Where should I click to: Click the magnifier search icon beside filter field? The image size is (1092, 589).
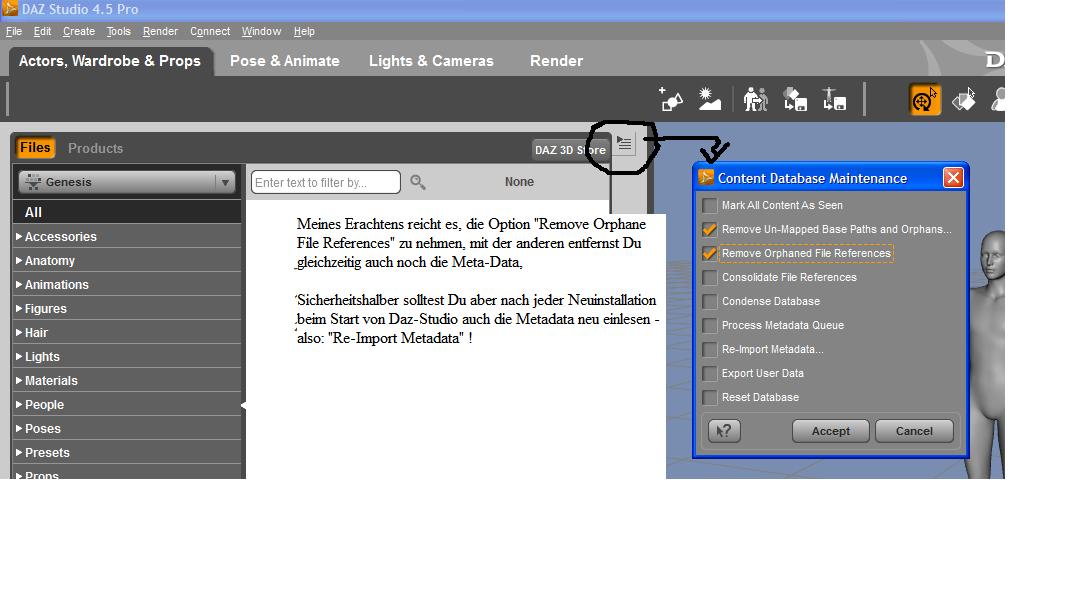coord(417,182)
